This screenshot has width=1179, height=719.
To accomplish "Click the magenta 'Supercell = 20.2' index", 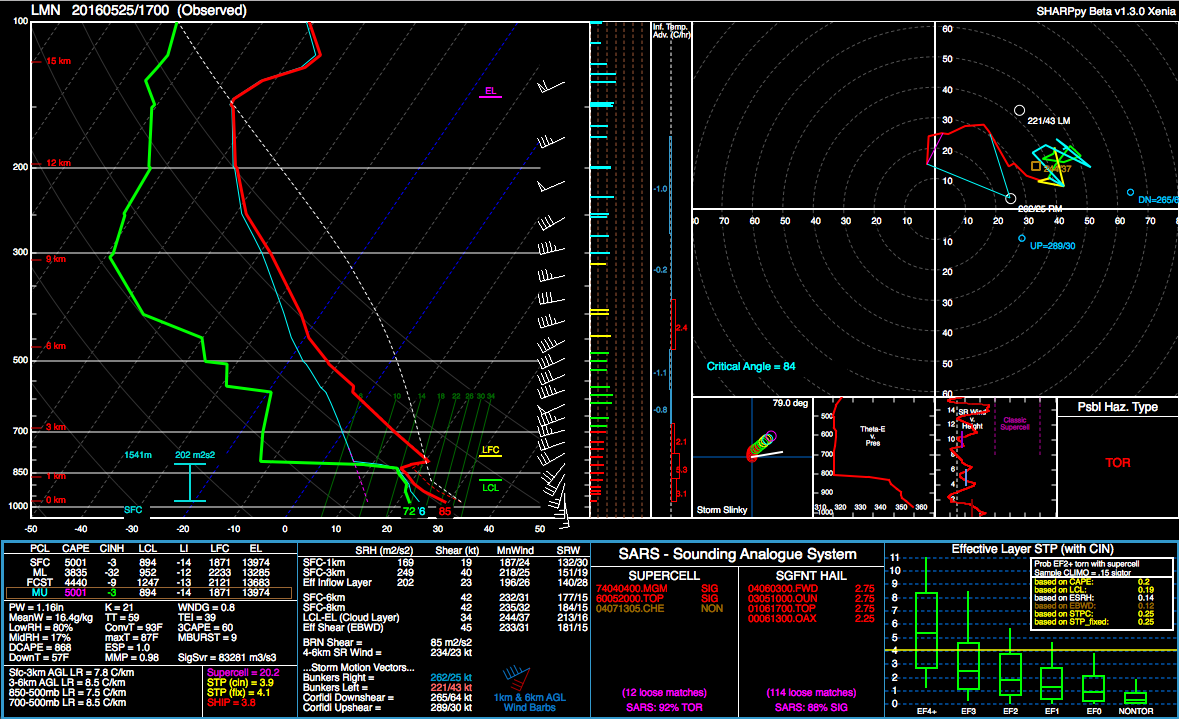I will tap(243, 672).
